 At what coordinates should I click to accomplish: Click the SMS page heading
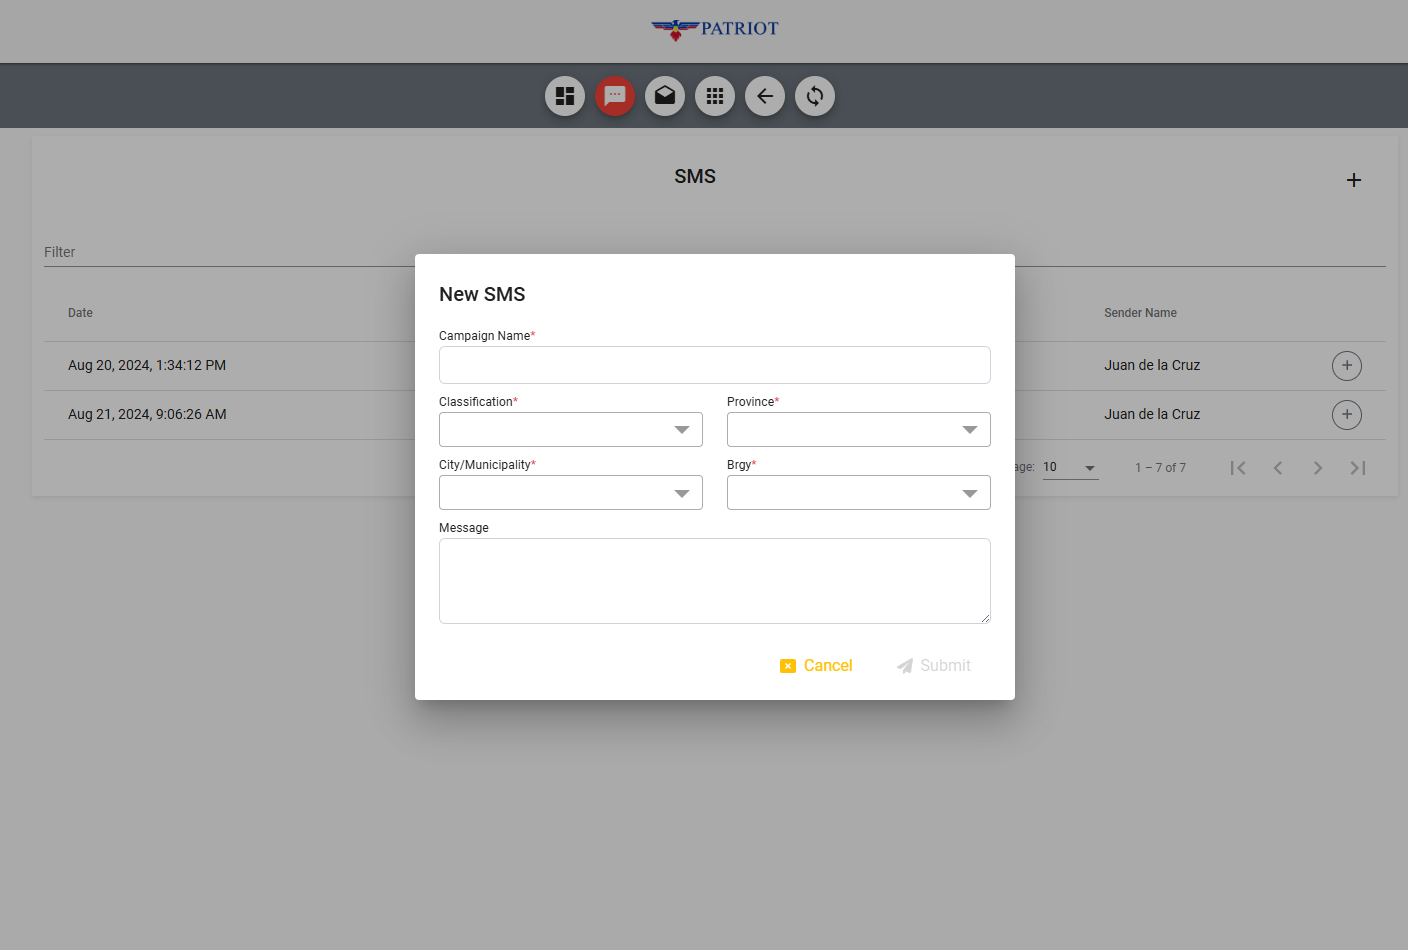[695, 177]
